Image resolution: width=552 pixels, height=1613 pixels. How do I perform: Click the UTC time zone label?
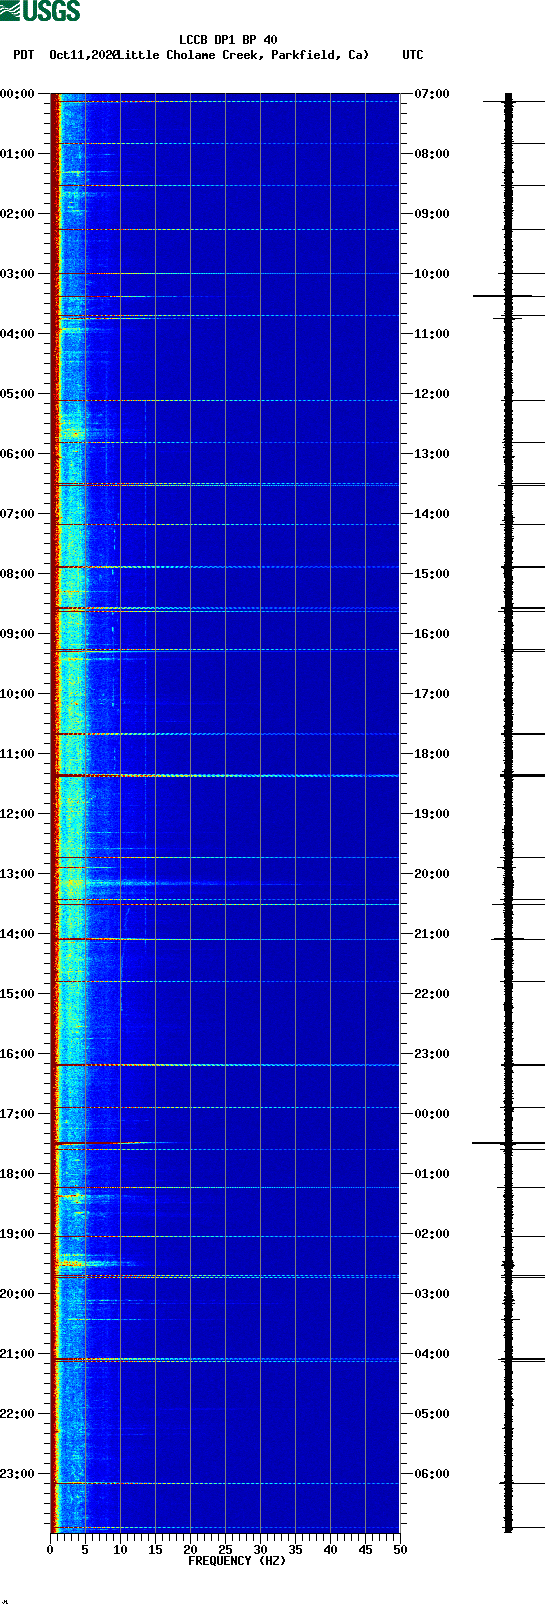413,55
